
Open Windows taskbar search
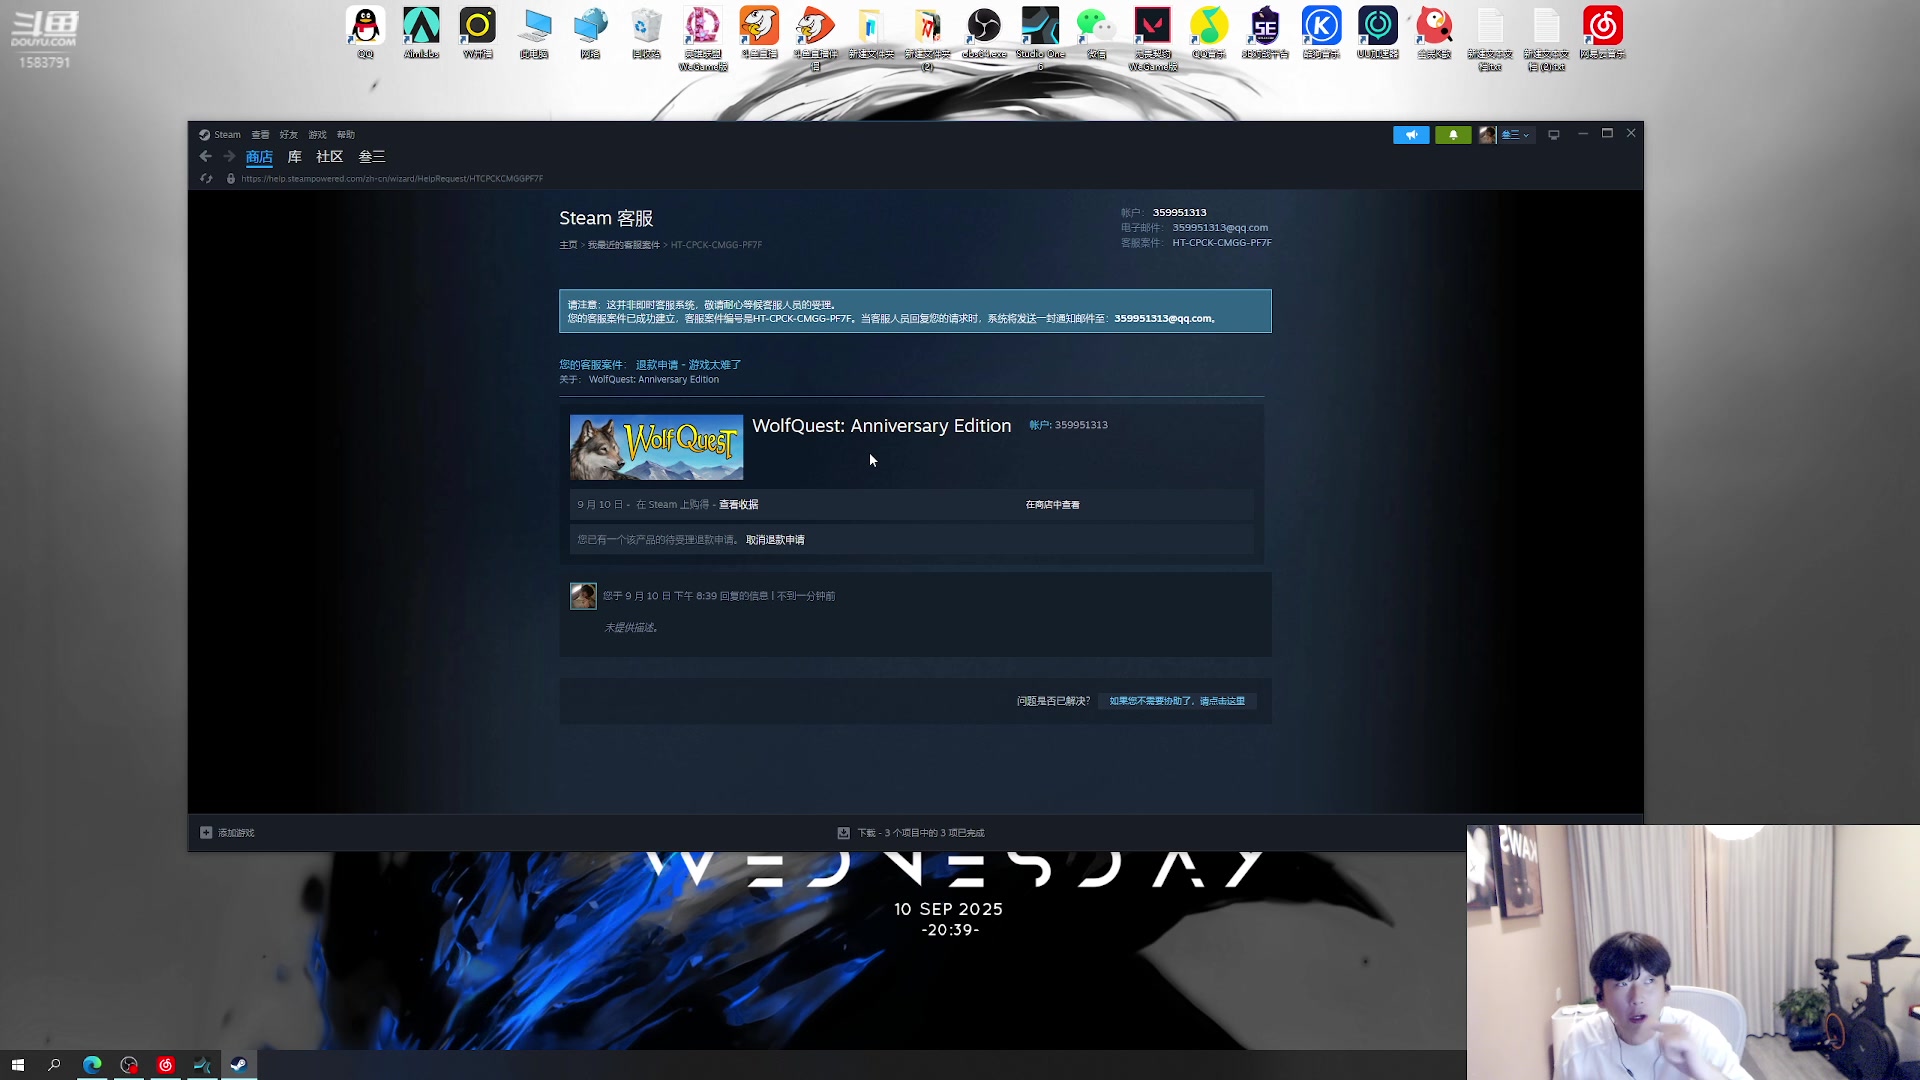coord(54,1065)
